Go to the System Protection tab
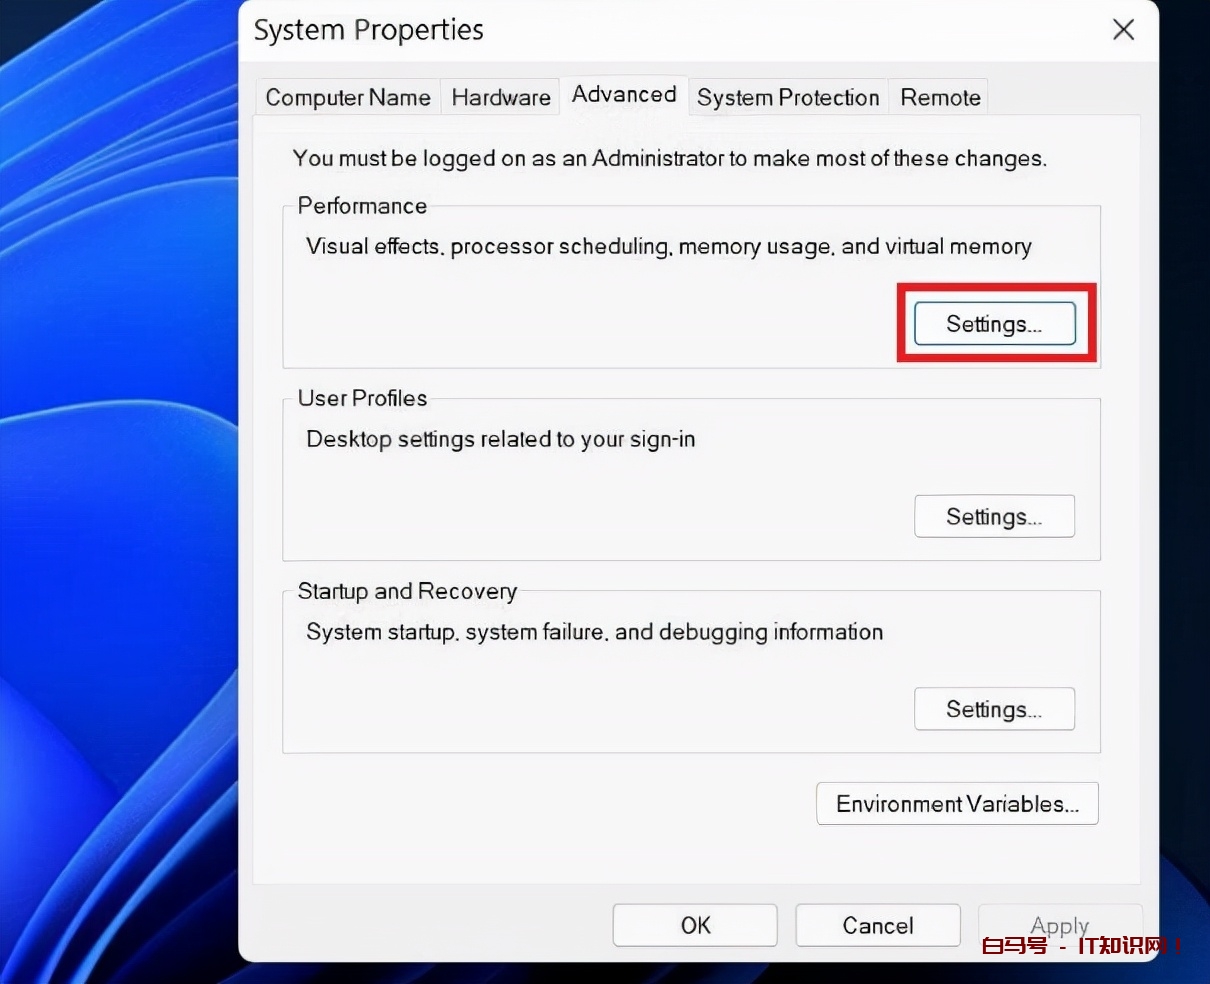The width and height of the screenshot is (1210, 984). [787, 98]
